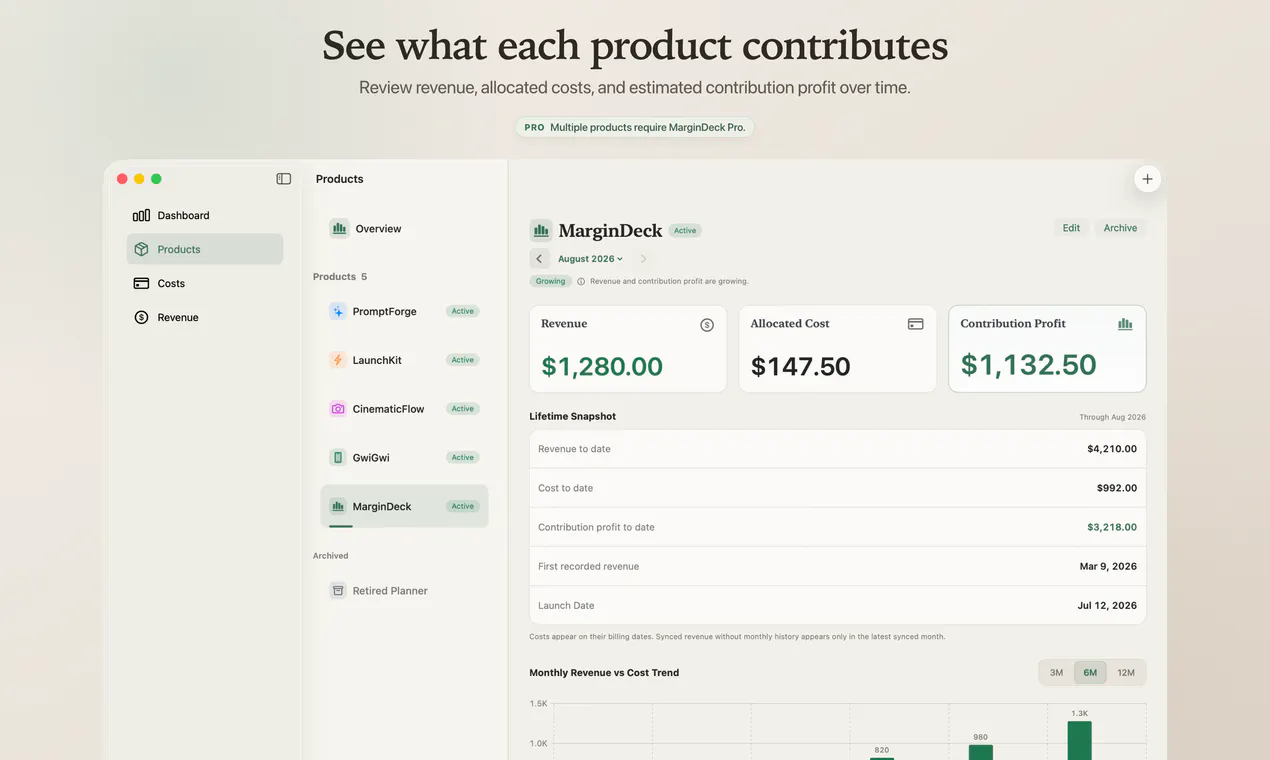This screenshot has height=760, width=1270.
Task: Click the MarginDeck list item chart icon
Action: (338, 506)
